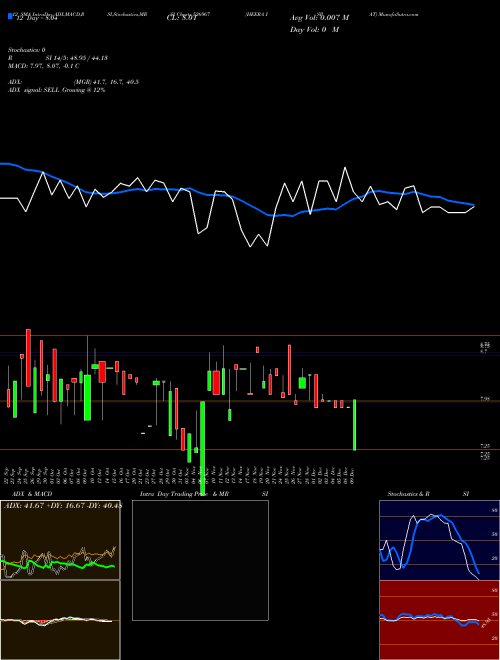Viewport: 500px width, 660px height.
Task: Click the 'MACD: 7.97, 8.07, -0.1 C' line
Action: 43,66
